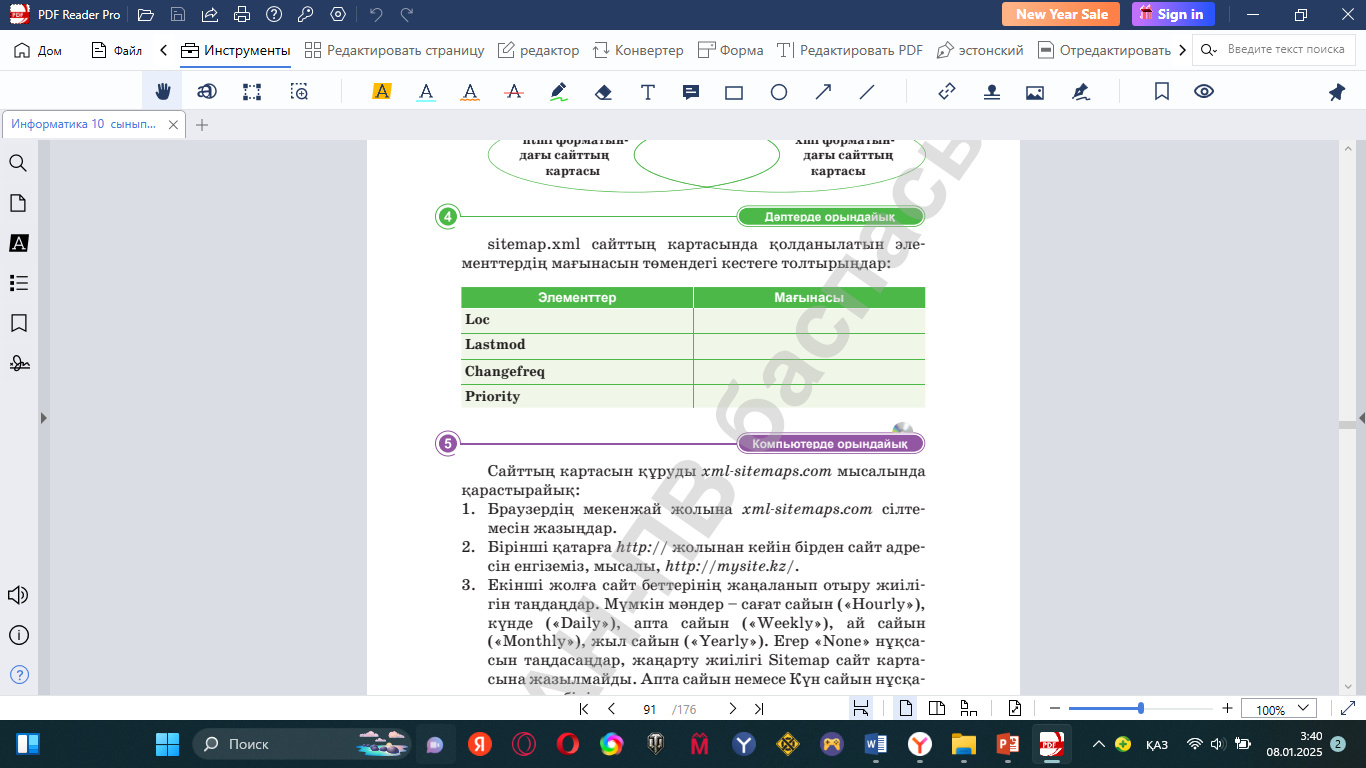Switch to Конвертер tab
This screenshot has width=1366, height=768.
[638, 50]
